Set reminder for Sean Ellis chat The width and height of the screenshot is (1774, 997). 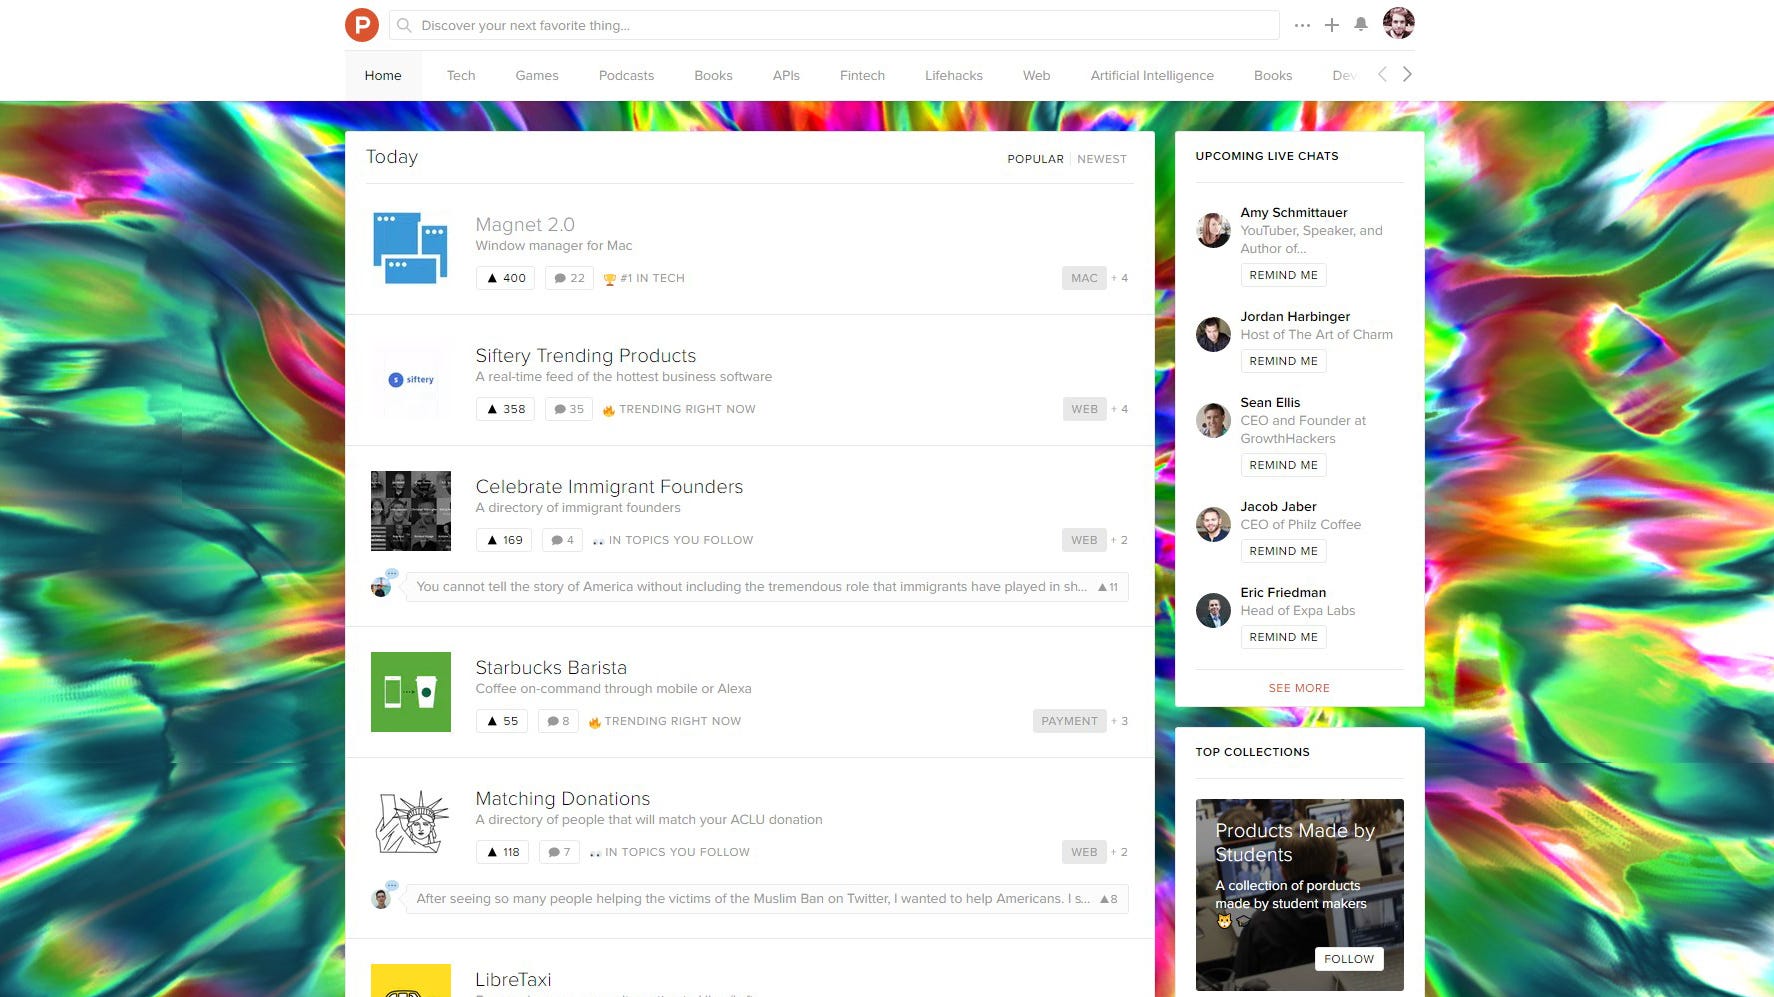click(x=1283, y=465)
